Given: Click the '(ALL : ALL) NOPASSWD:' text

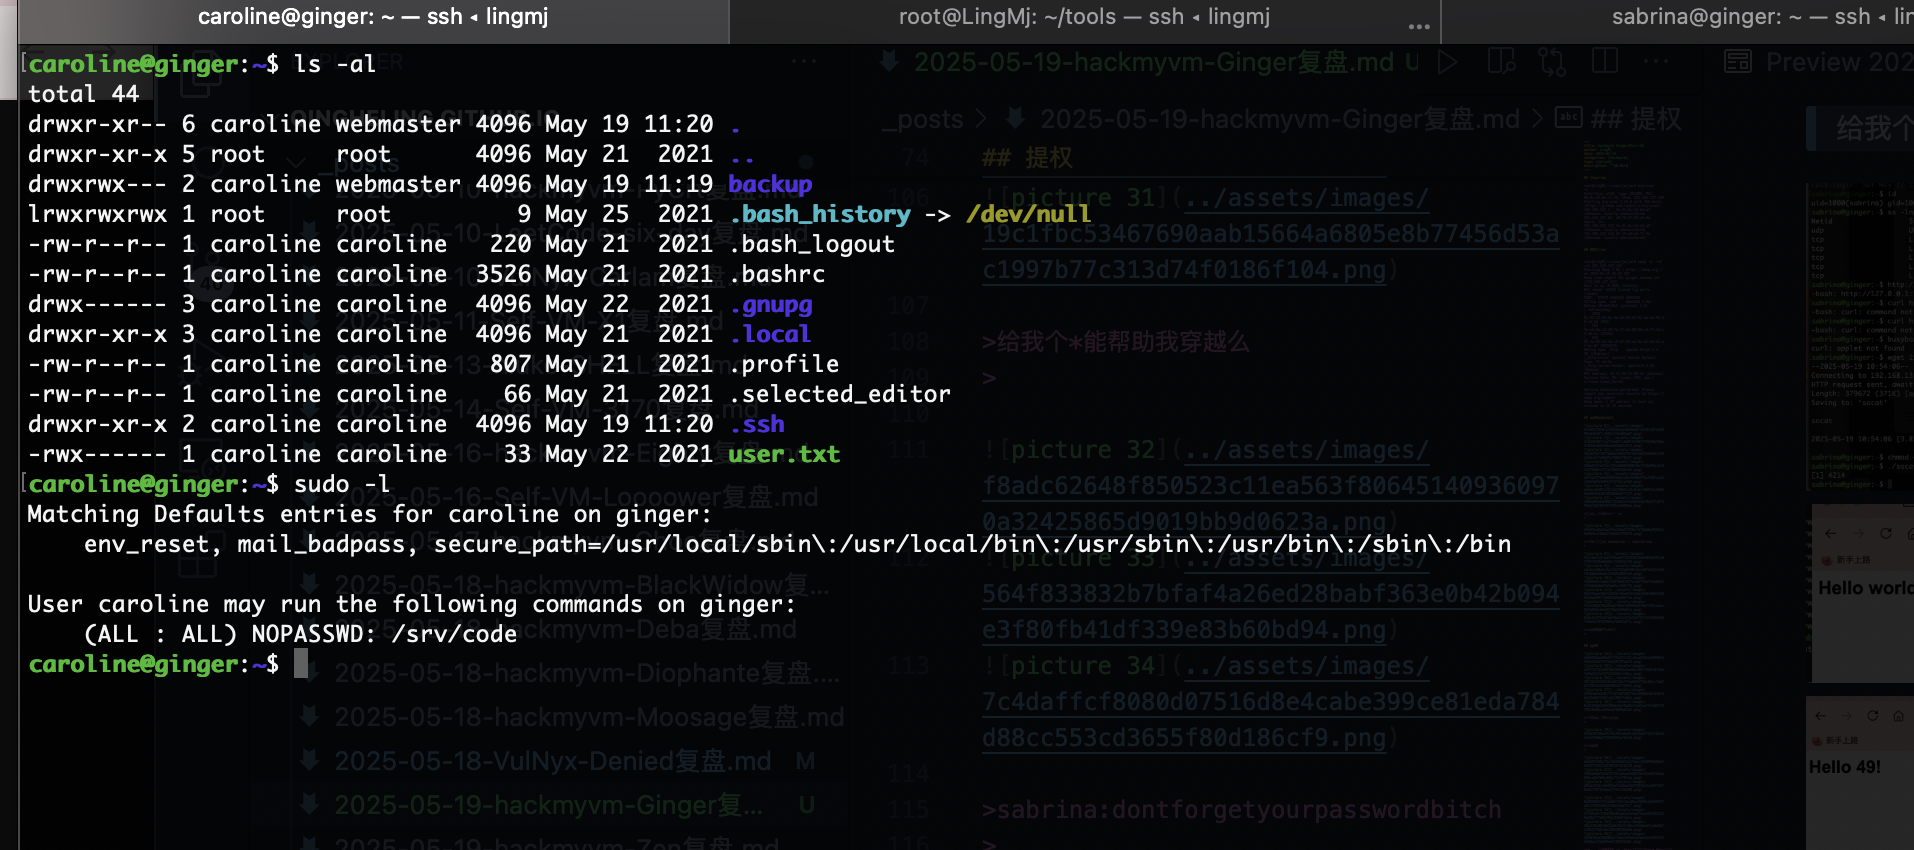Looking at the screenshot, I should 230,634.
